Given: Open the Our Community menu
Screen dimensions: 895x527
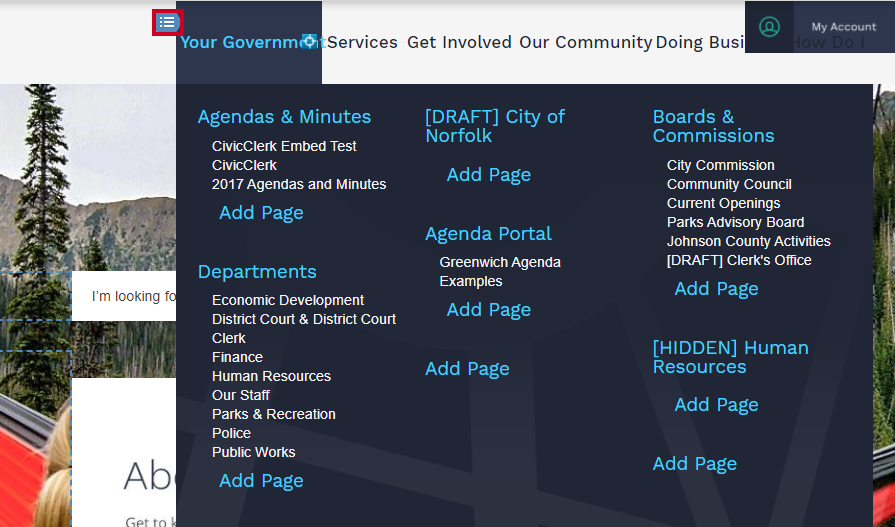Looking at the screenshot, I should click(x=585, y=42).
